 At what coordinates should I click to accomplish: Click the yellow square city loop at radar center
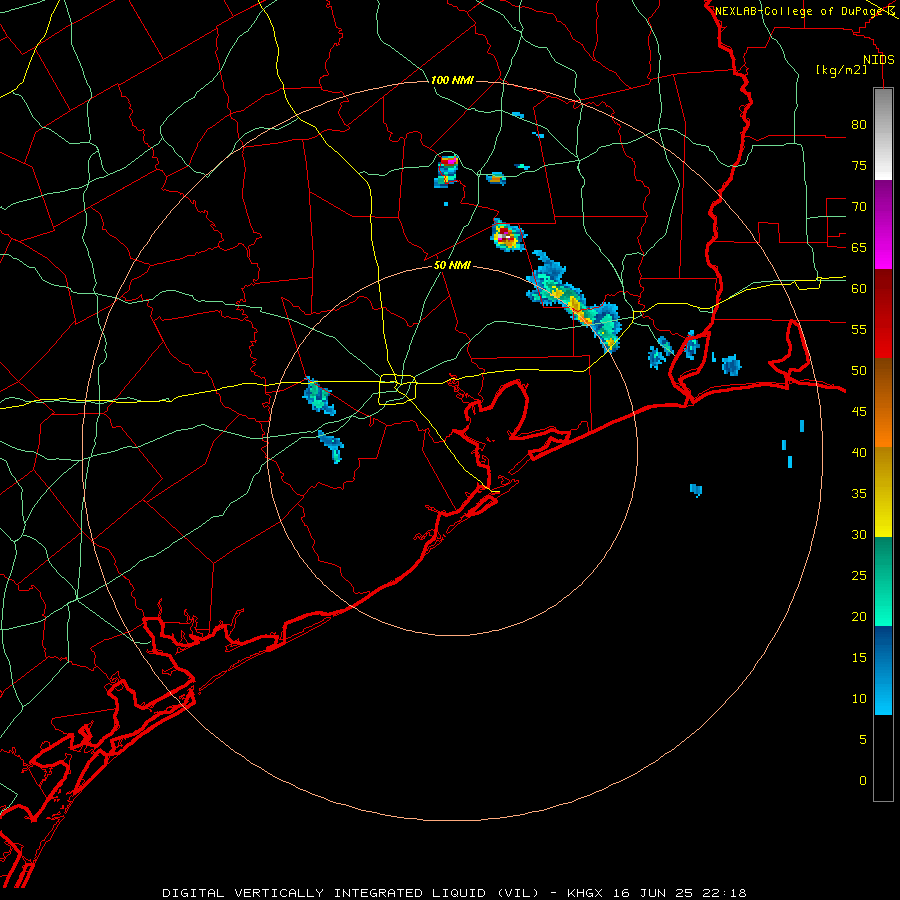point(397,389)
